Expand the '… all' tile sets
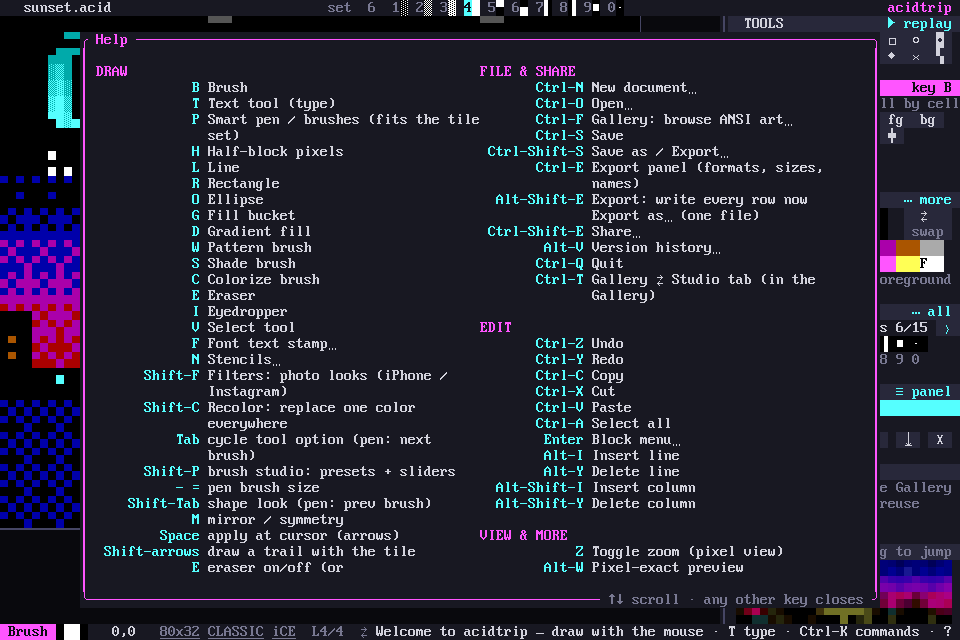 click(931, 312)
